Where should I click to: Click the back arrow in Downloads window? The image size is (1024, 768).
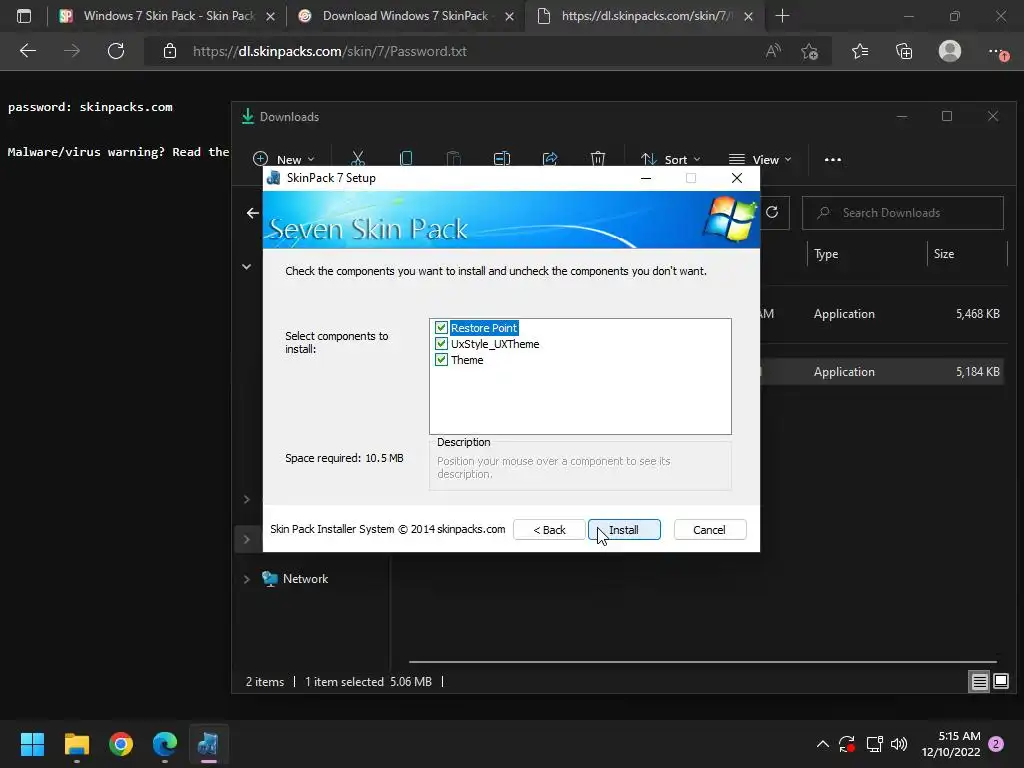[x=253, y=213]
